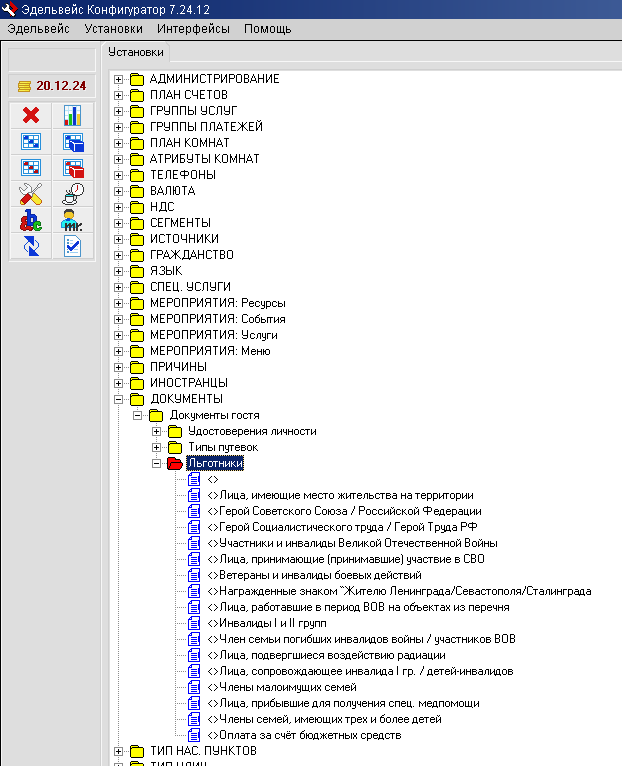The width and height of the screenshot is (622, 766).
Task: Collapse the ДОКУМЕНТЫ tree node
Action: pyautogui.click(x=119, y=399)
